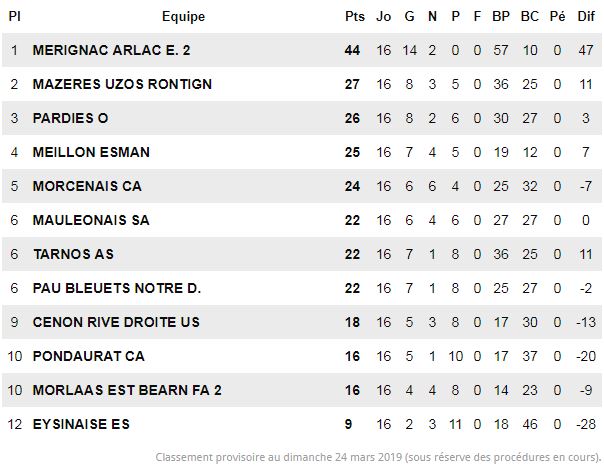Image resolution: width=604 pixels, height=473 pixels.
Task: Click TARNOS AS team name
Action: pos(73,254)
